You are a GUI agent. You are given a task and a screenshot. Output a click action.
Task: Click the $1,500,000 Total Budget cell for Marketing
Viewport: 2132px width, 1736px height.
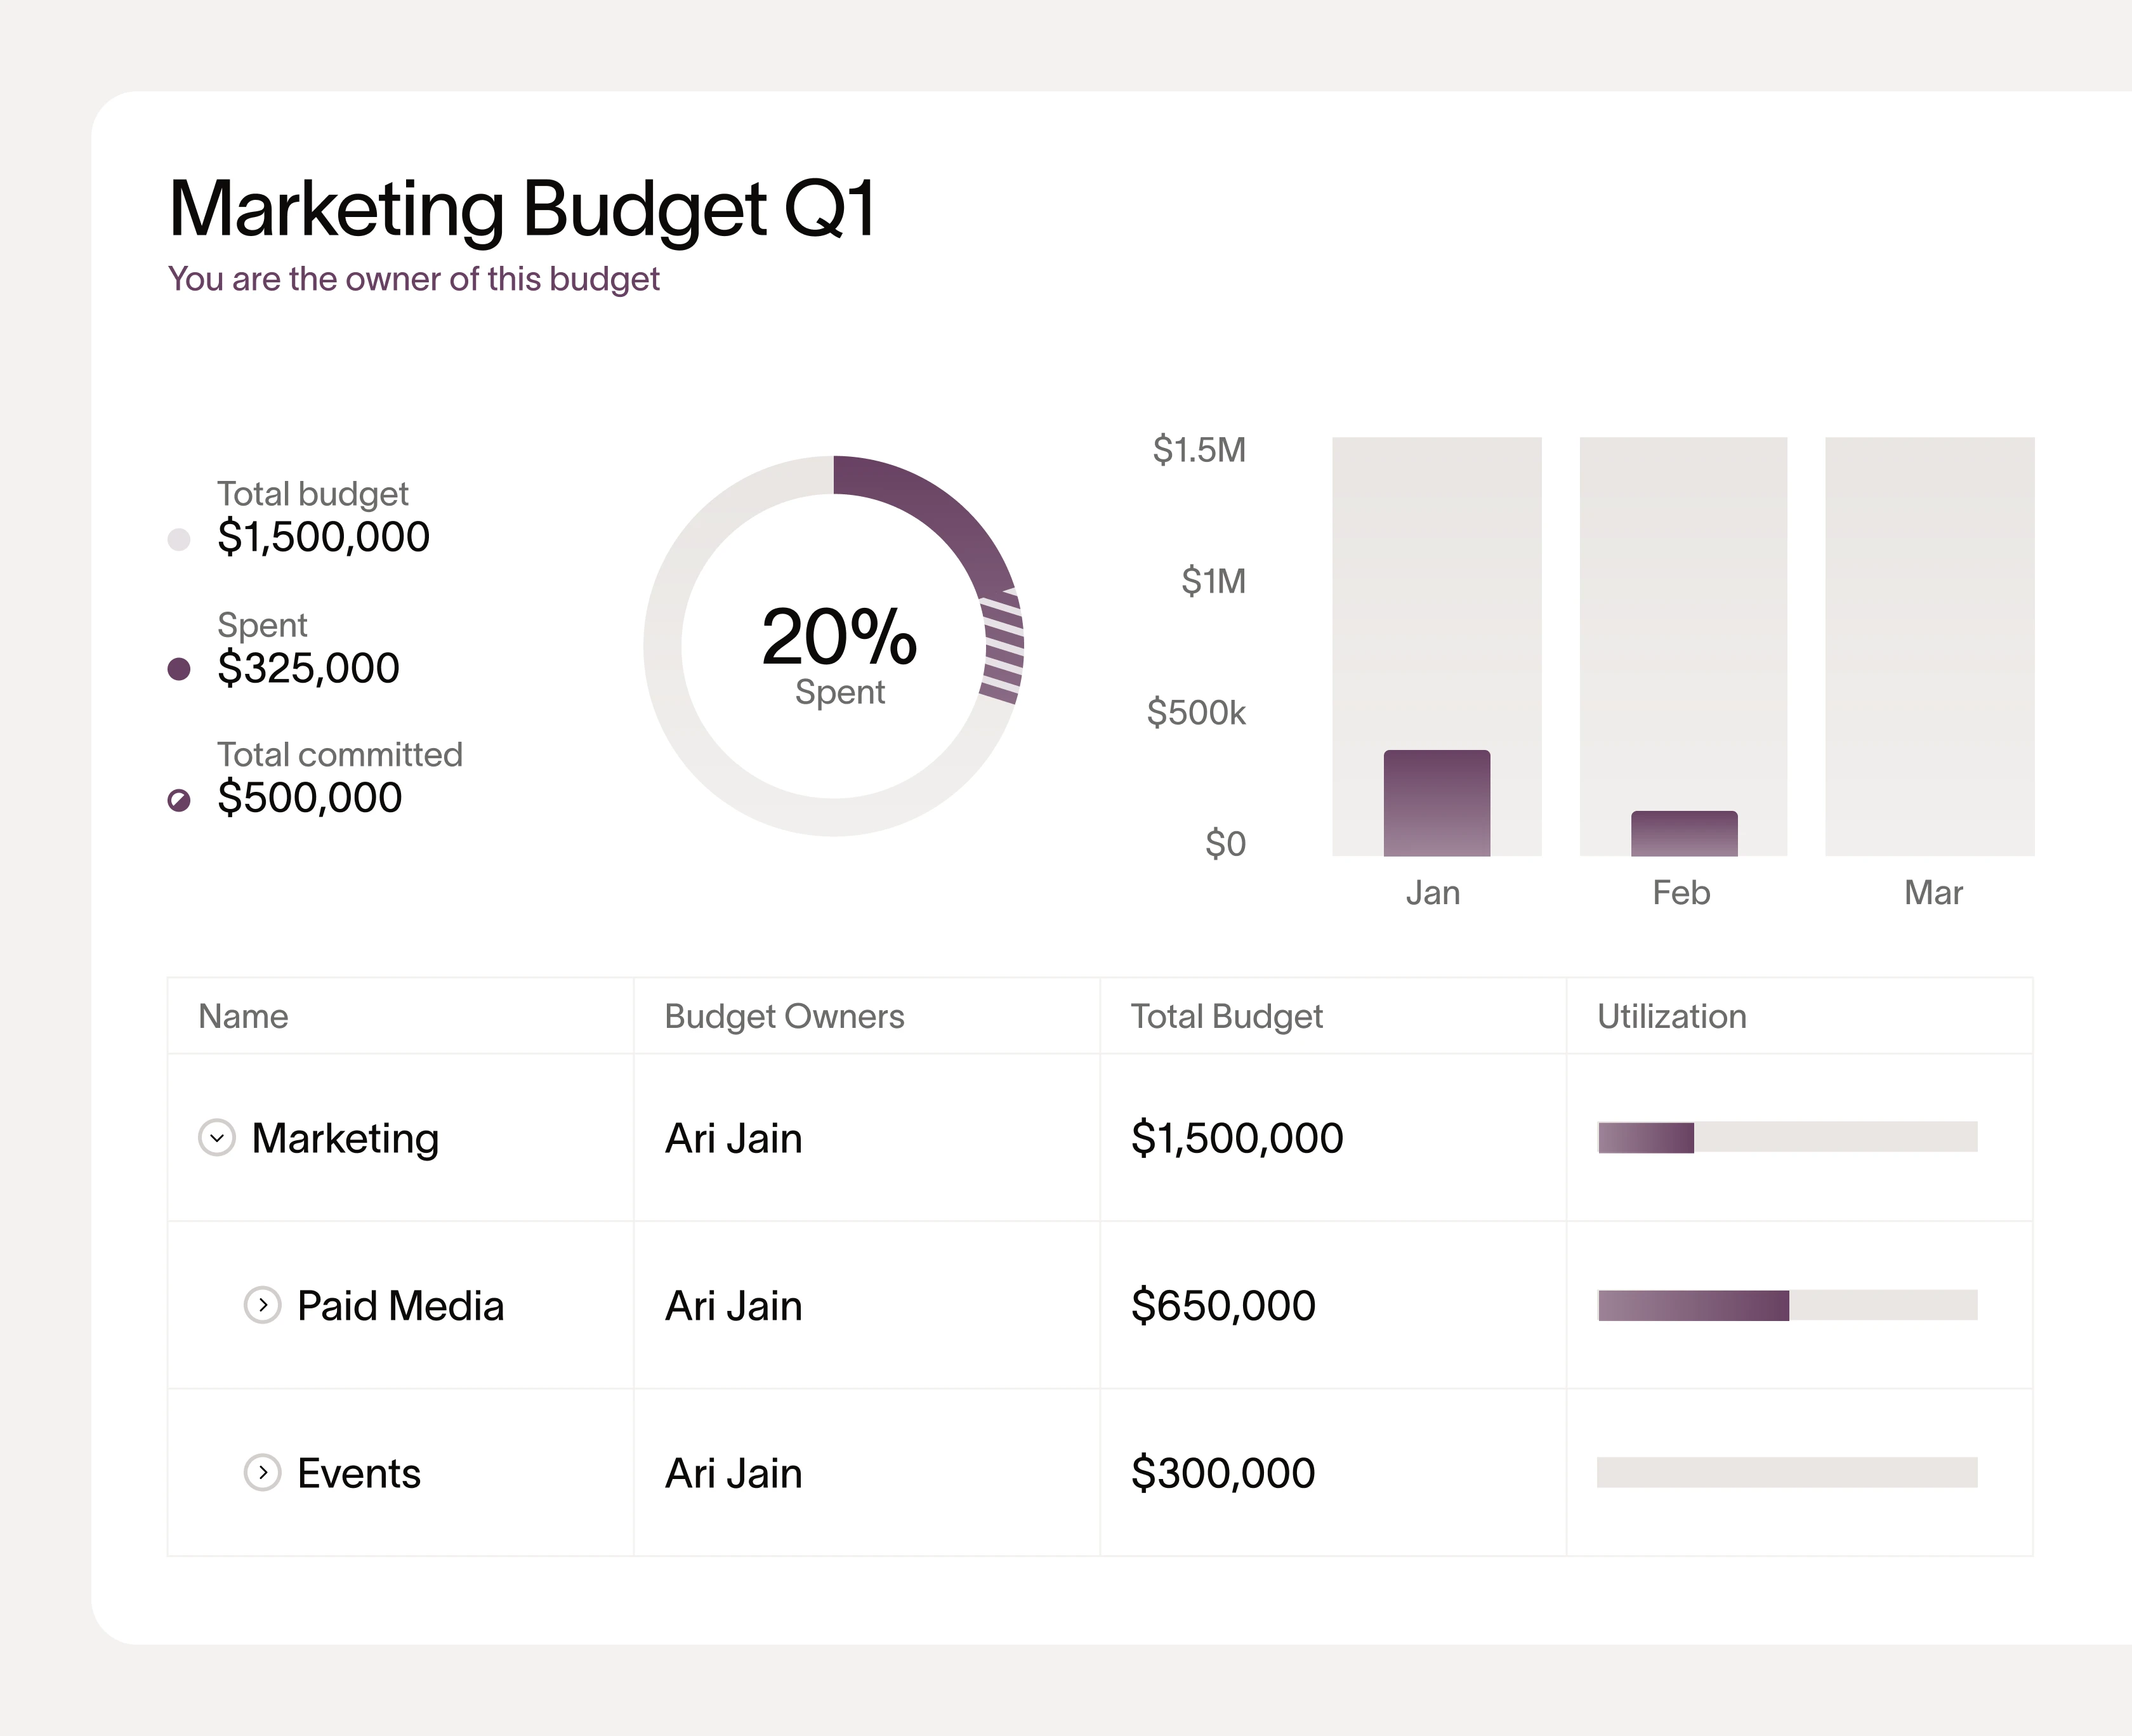(x=1237, y=1138)
